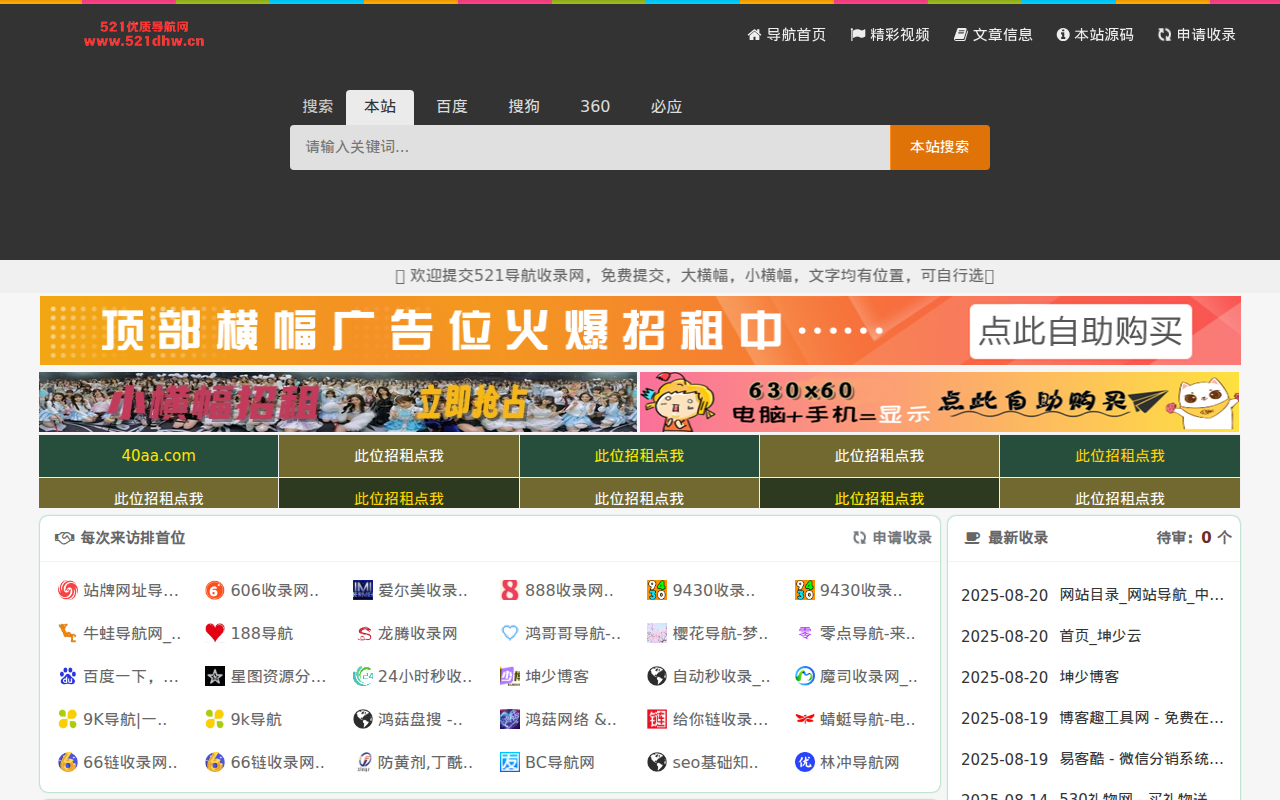This screenshot has height=800, width=1280.
Task: Select the 搜狗 search tab
Action: (x=524, y=107)
